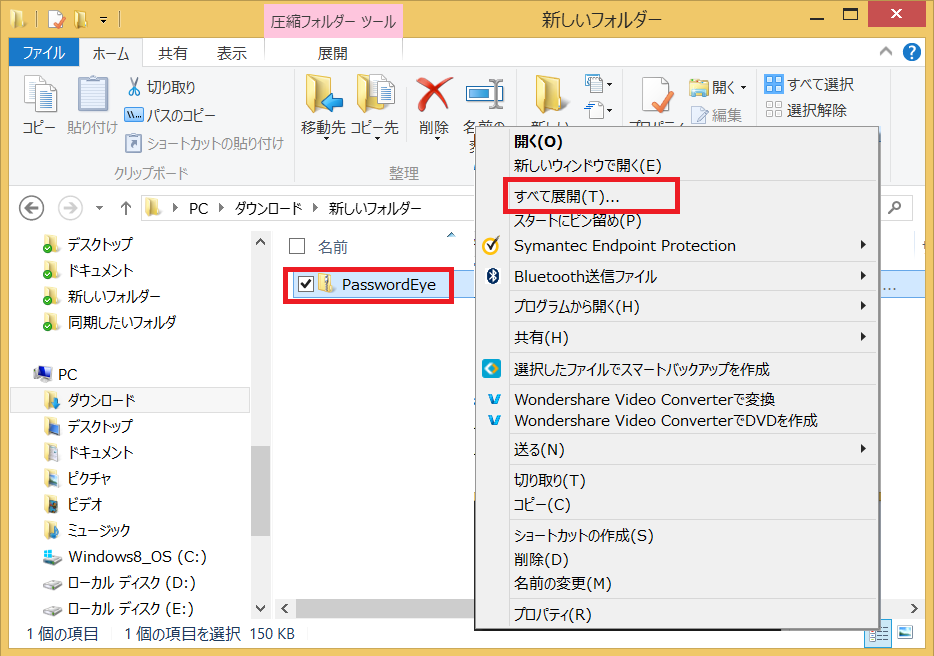
Task: Click the navigation pane vertical scrollbar thumb
Action: point(260,491)
